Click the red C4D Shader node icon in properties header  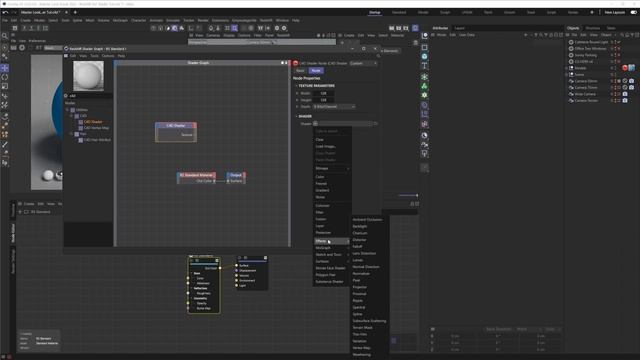[296, 63]
